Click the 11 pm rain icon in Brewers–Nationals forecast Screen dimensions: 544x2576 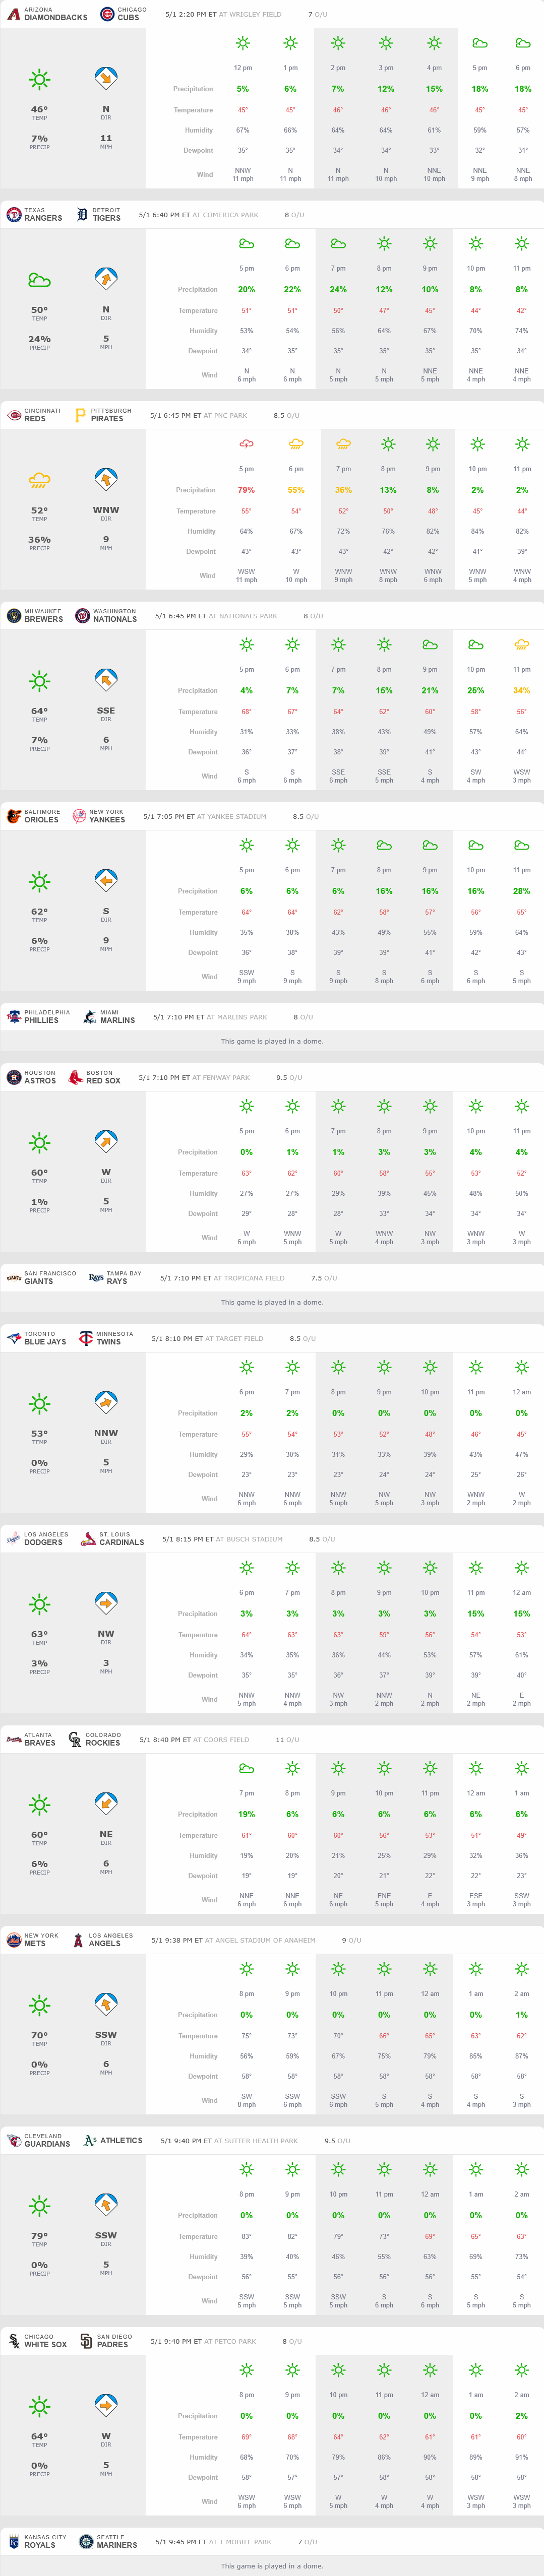[522, 645]
